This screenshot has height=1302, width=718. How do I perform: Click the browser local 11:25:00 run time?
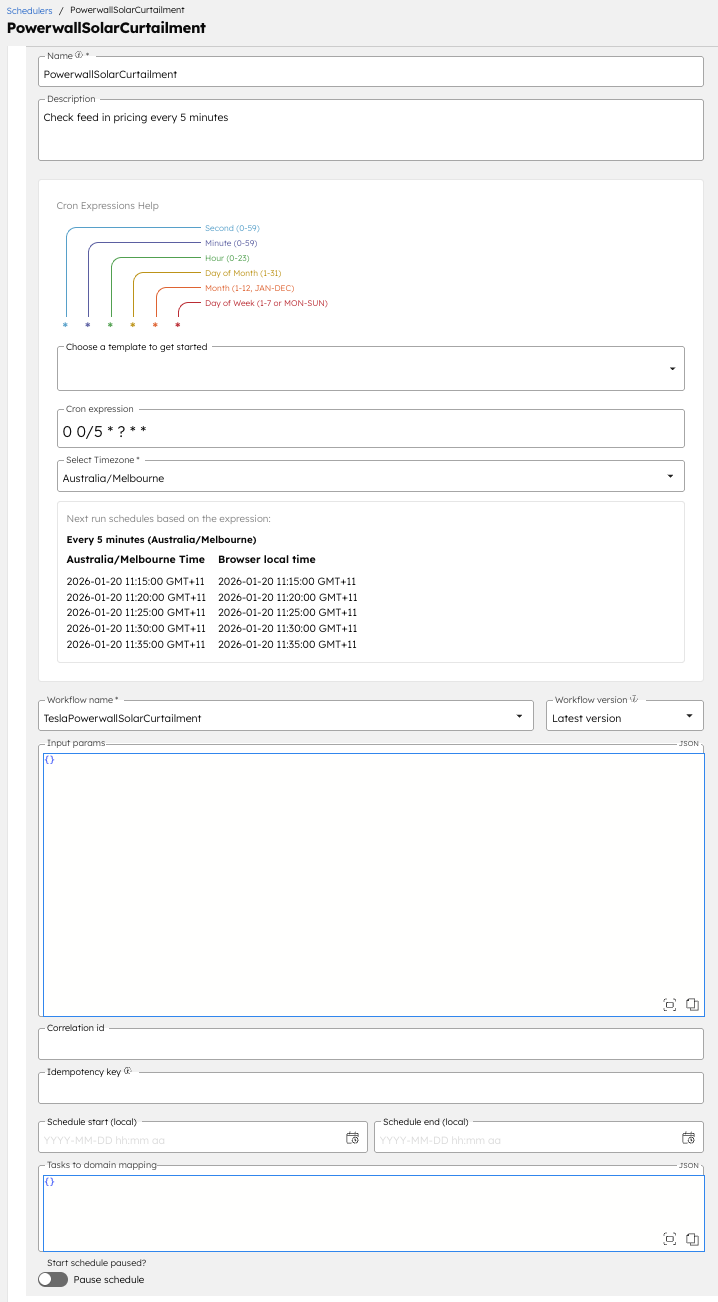287,613
